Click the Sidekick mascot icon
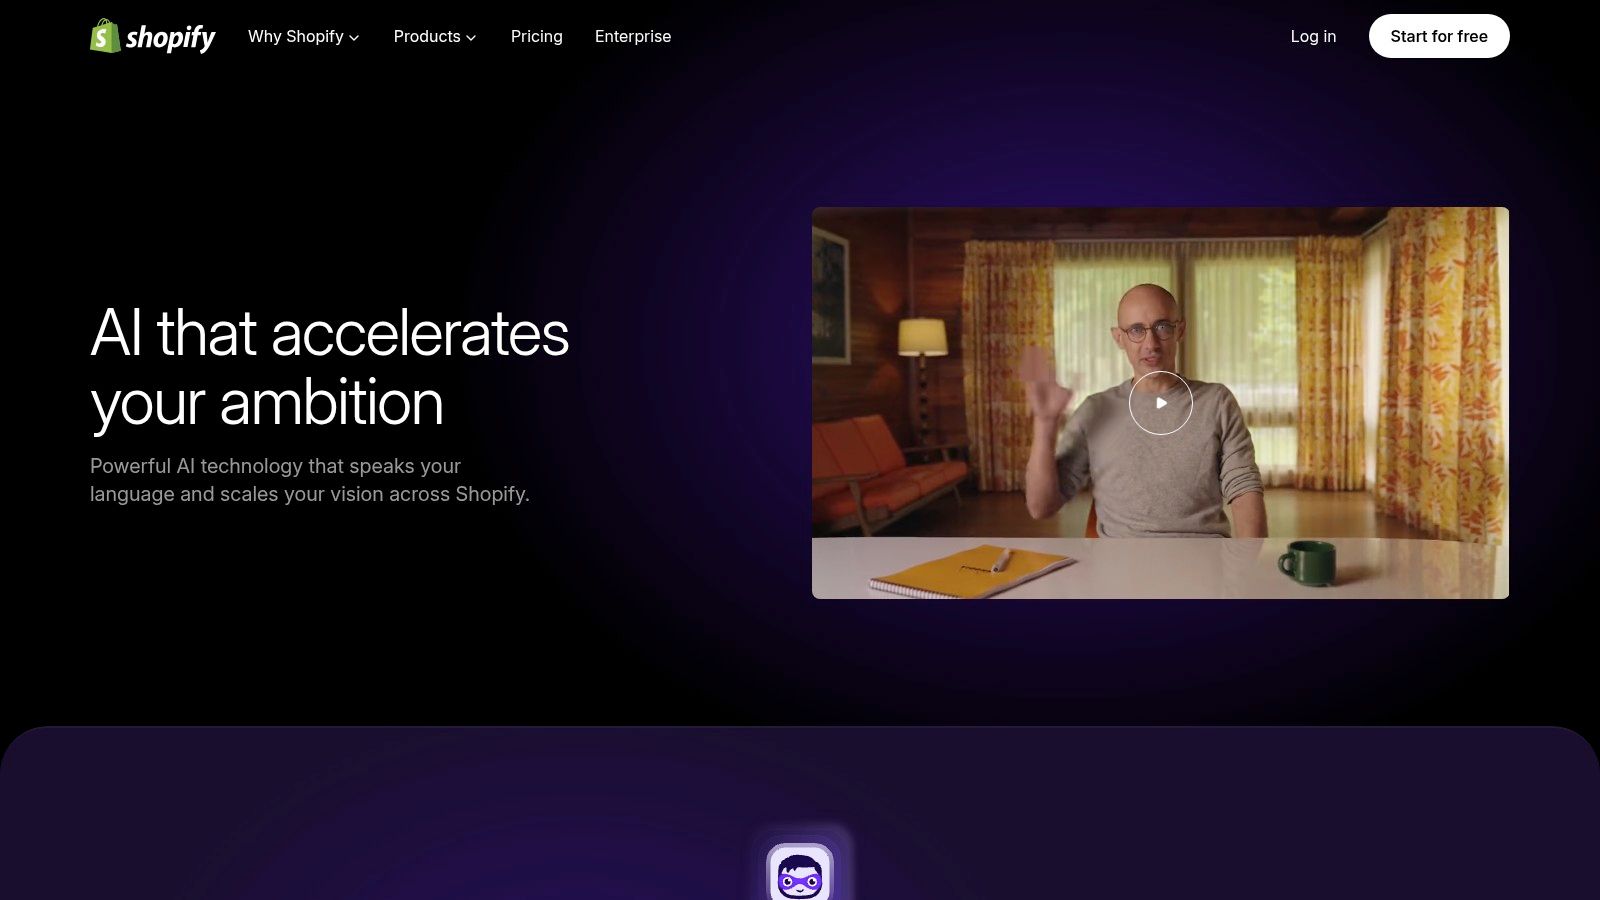Image resolution: width=1600 pixels, height=900 pixels. [800, 872]
